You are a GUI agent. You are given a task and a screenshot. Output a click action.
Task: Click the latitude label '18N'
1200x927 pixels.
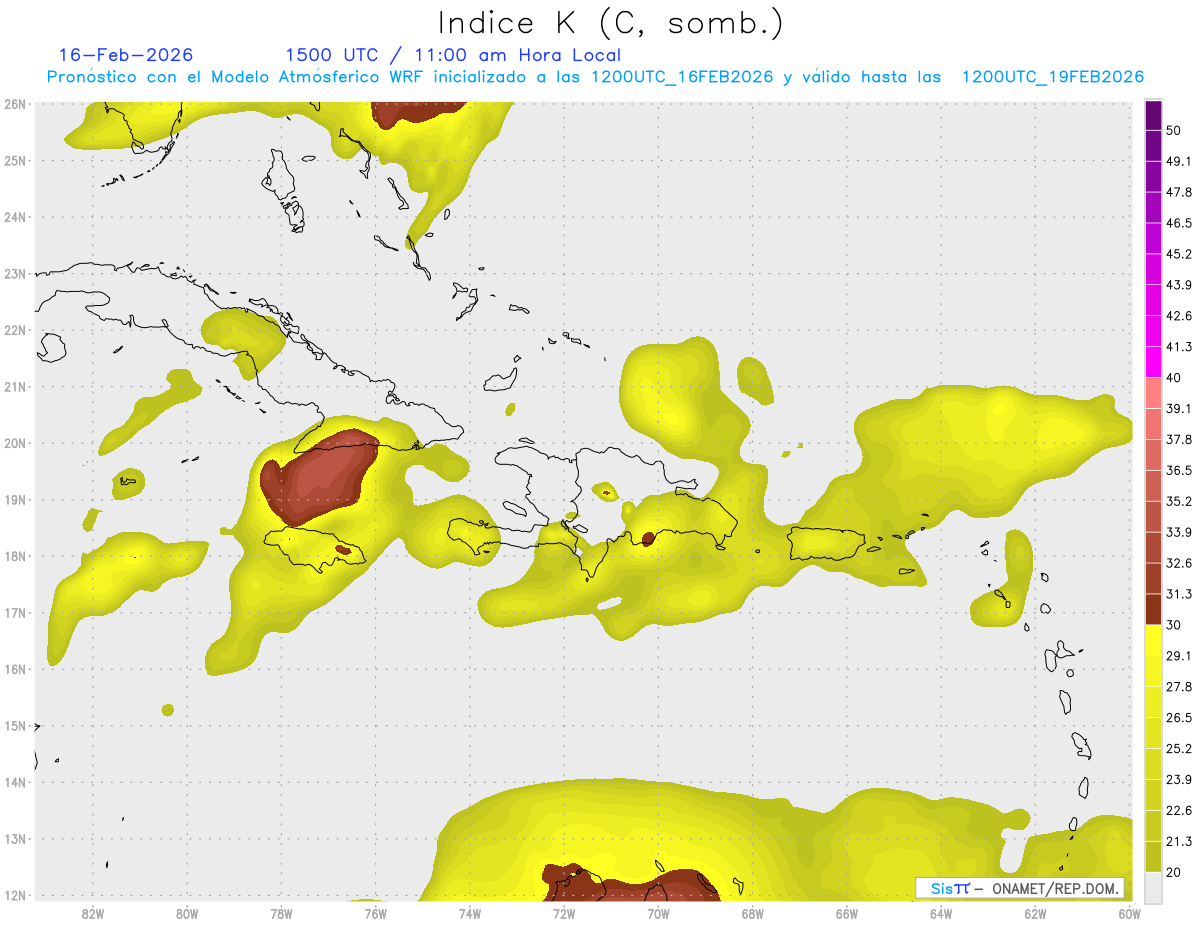click(x=15, y=556)
